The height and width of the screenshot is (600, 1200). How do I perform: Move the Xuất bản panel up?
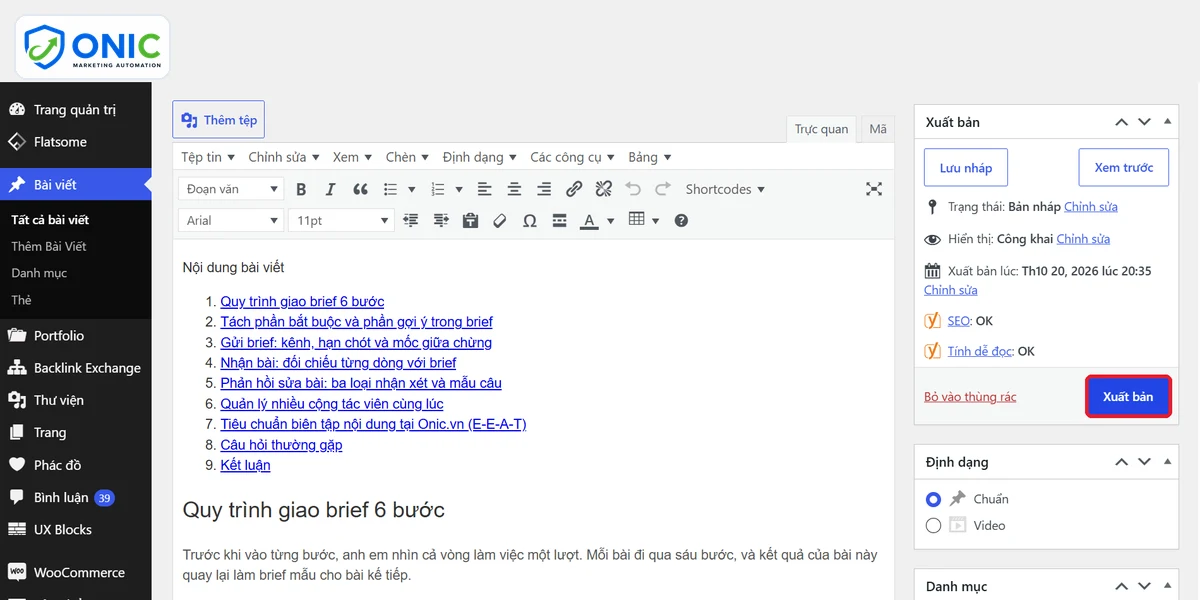(x=1122, y=122)
